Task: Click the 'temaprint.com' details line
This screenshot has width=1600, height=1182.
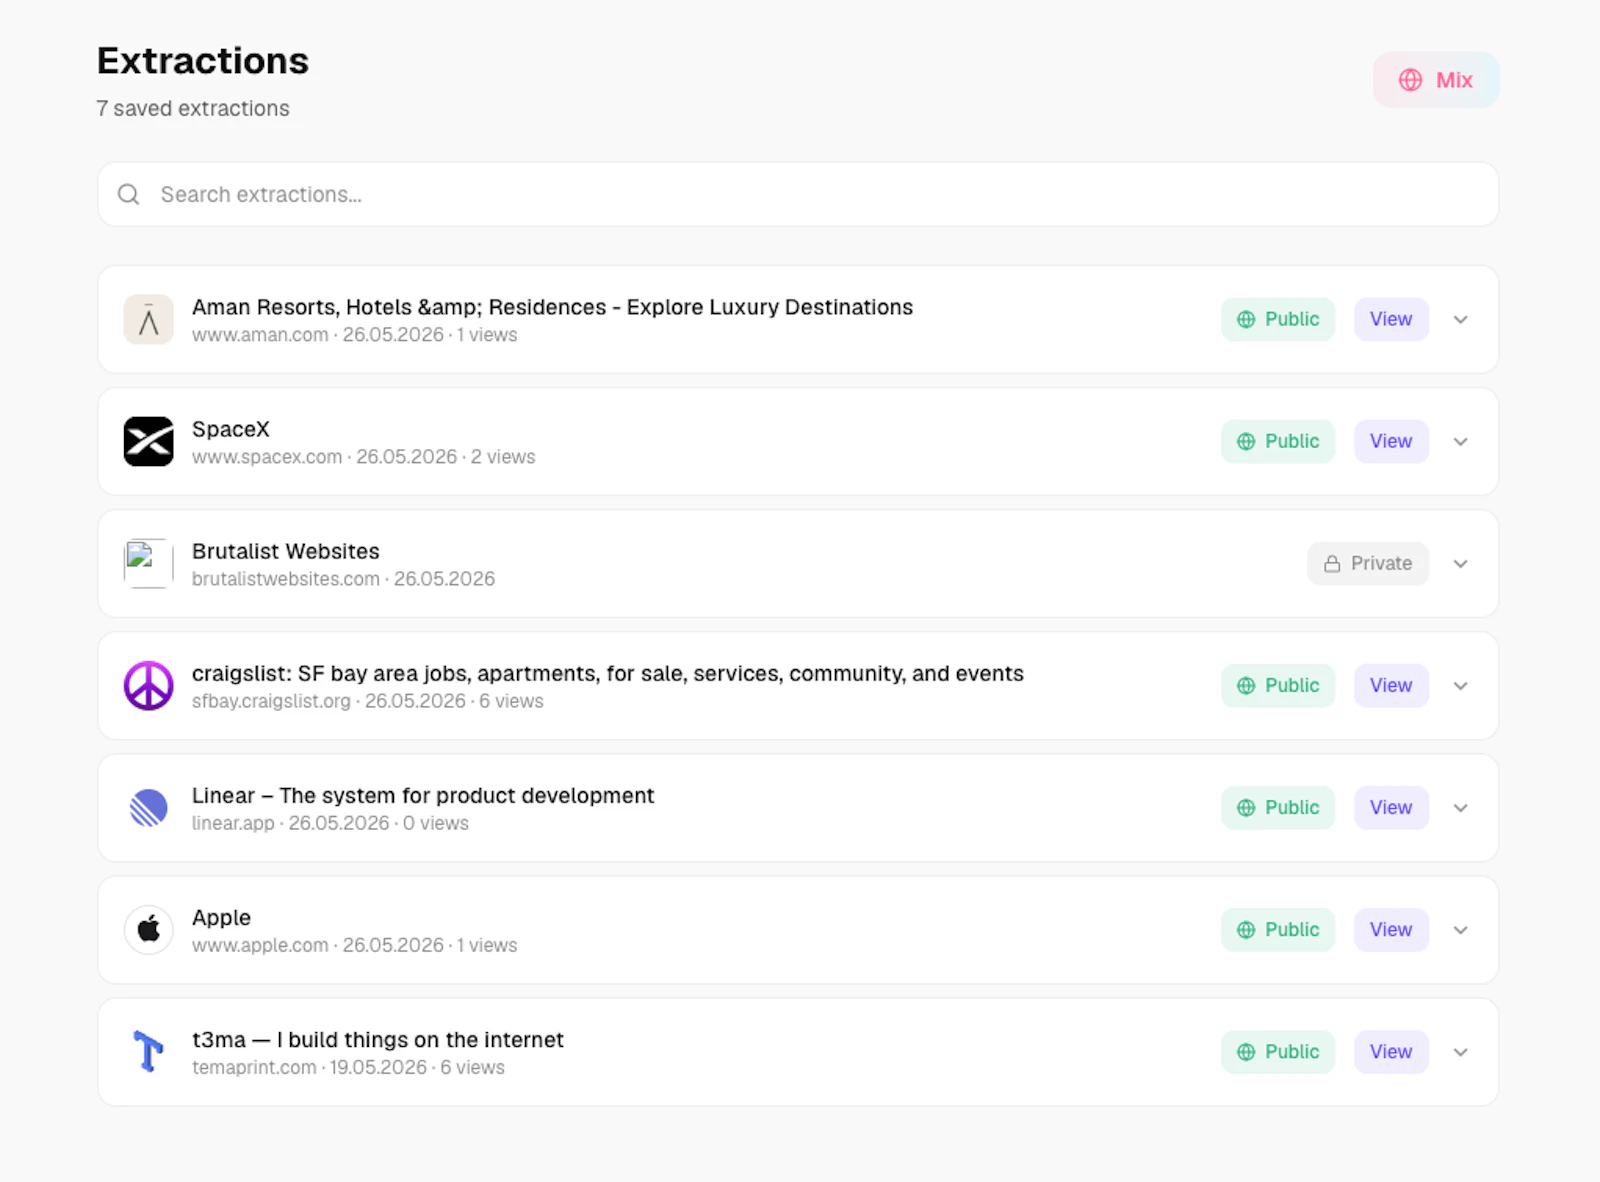Action: 348,1067
